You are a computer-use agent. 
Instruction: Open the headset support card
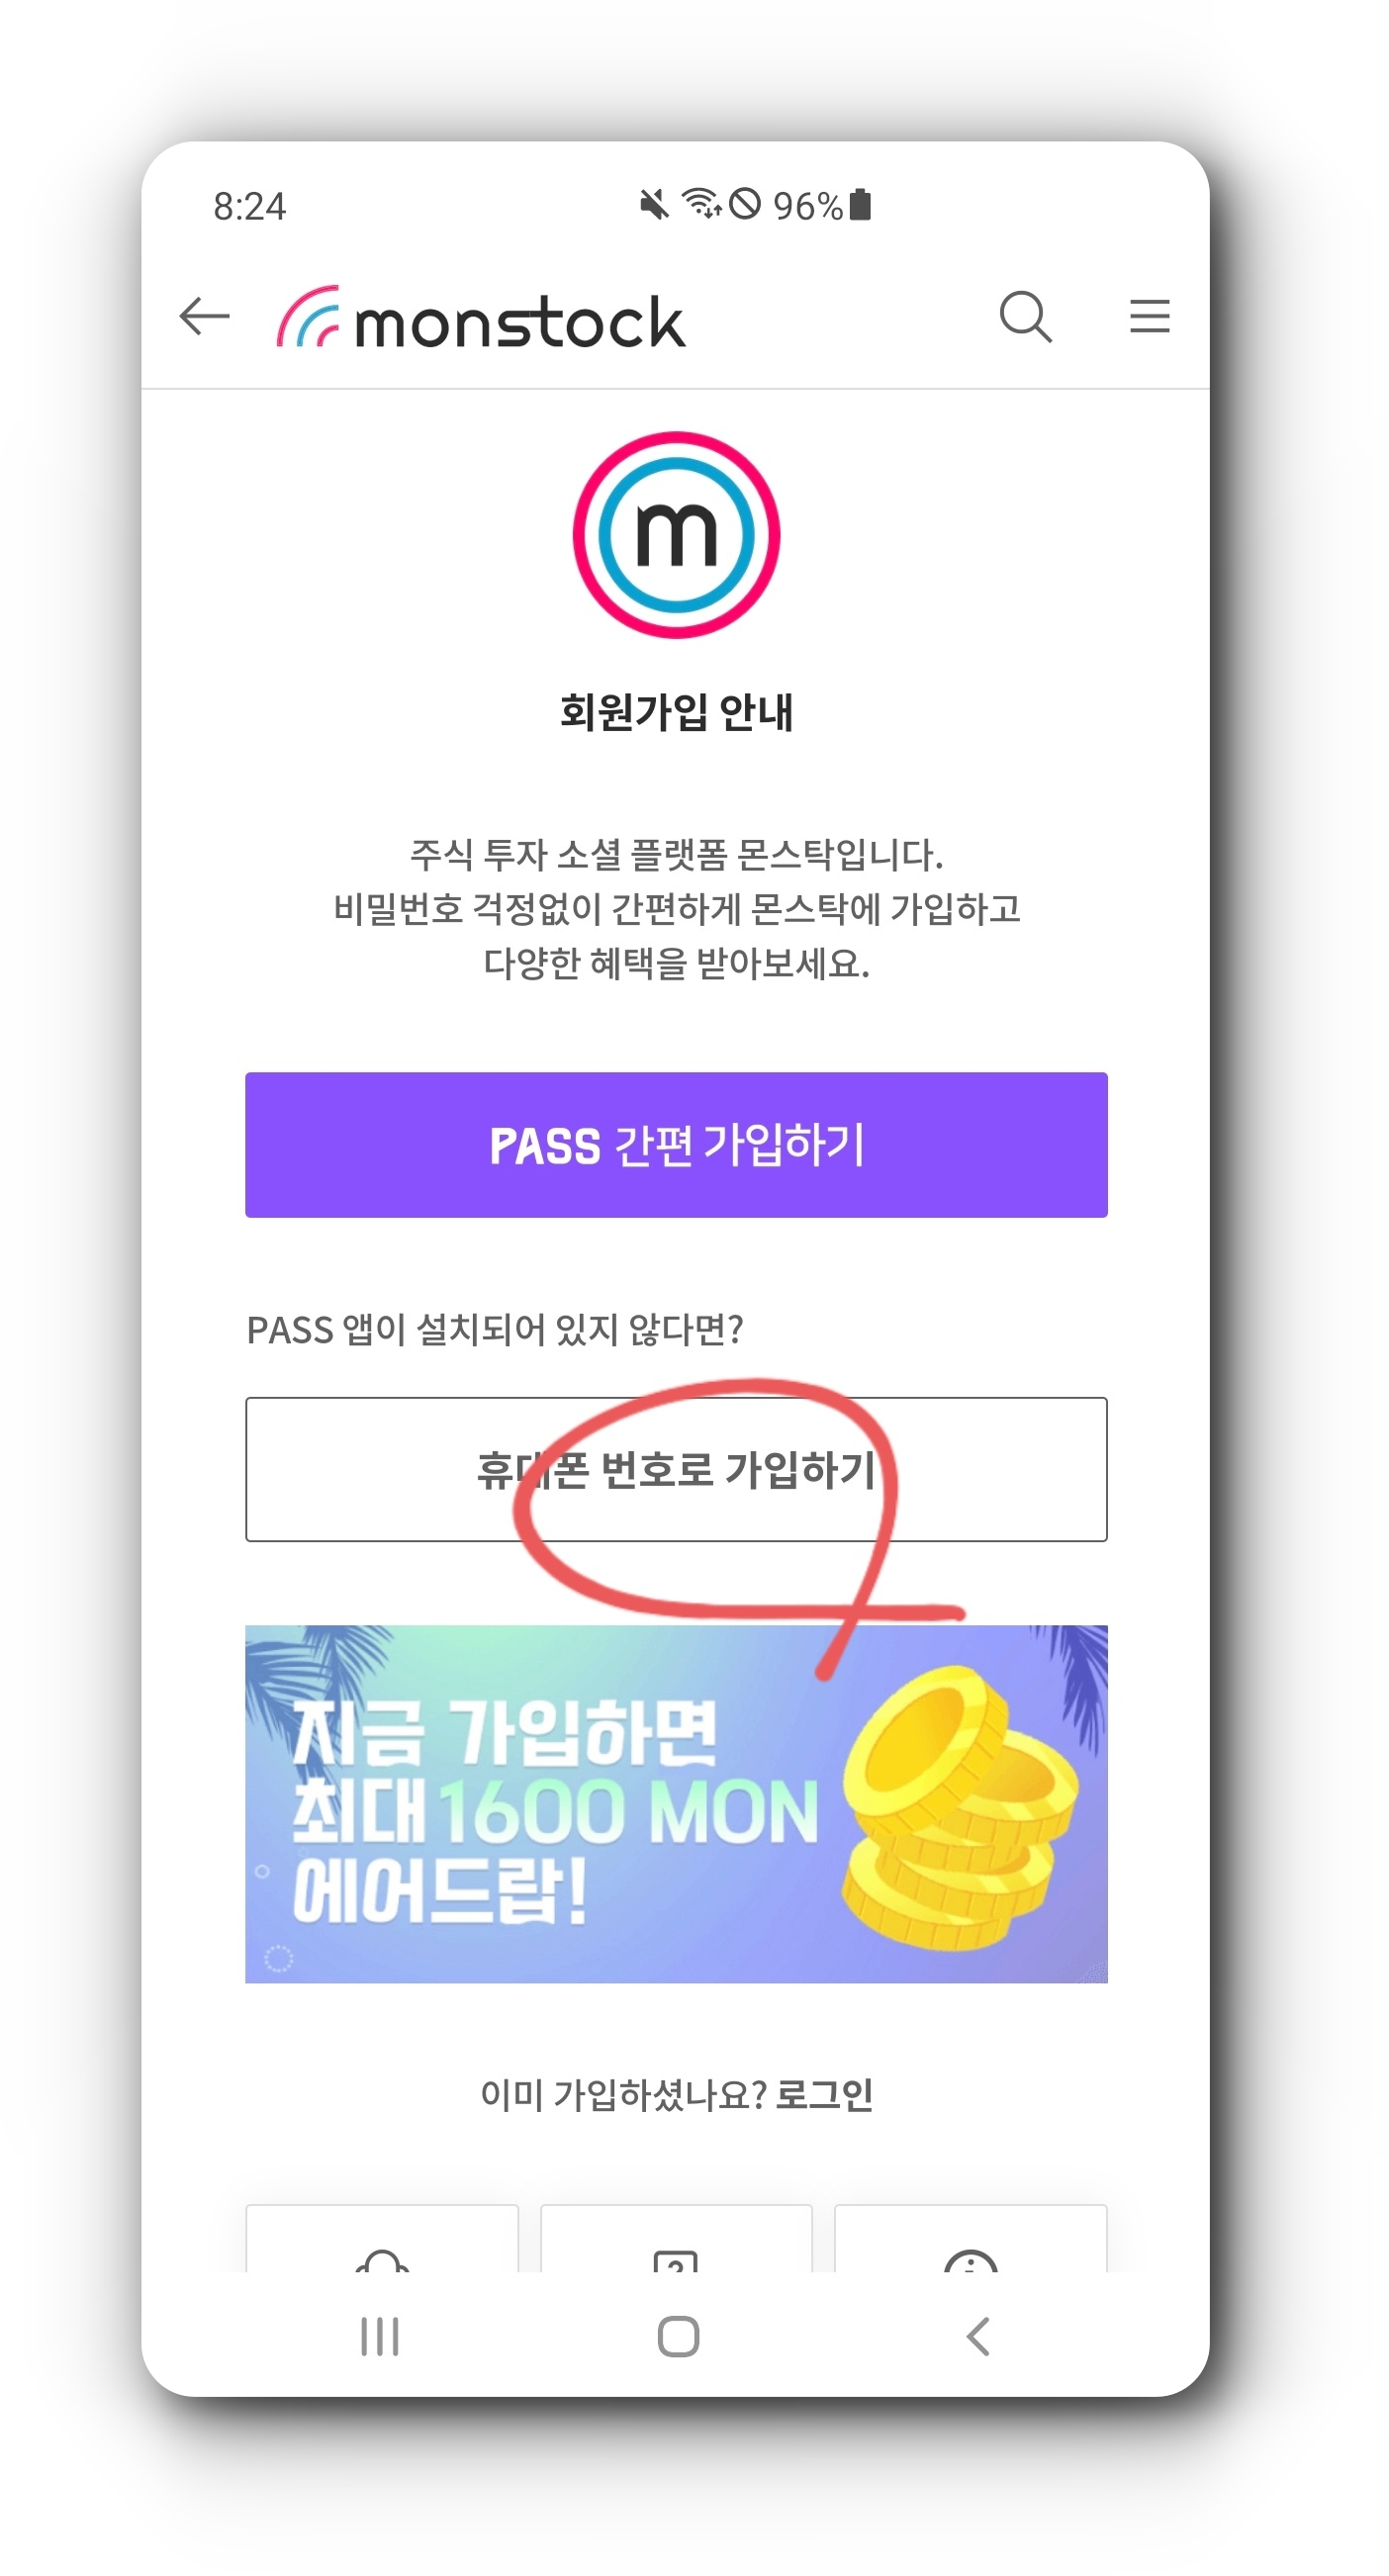(382, 2238)
